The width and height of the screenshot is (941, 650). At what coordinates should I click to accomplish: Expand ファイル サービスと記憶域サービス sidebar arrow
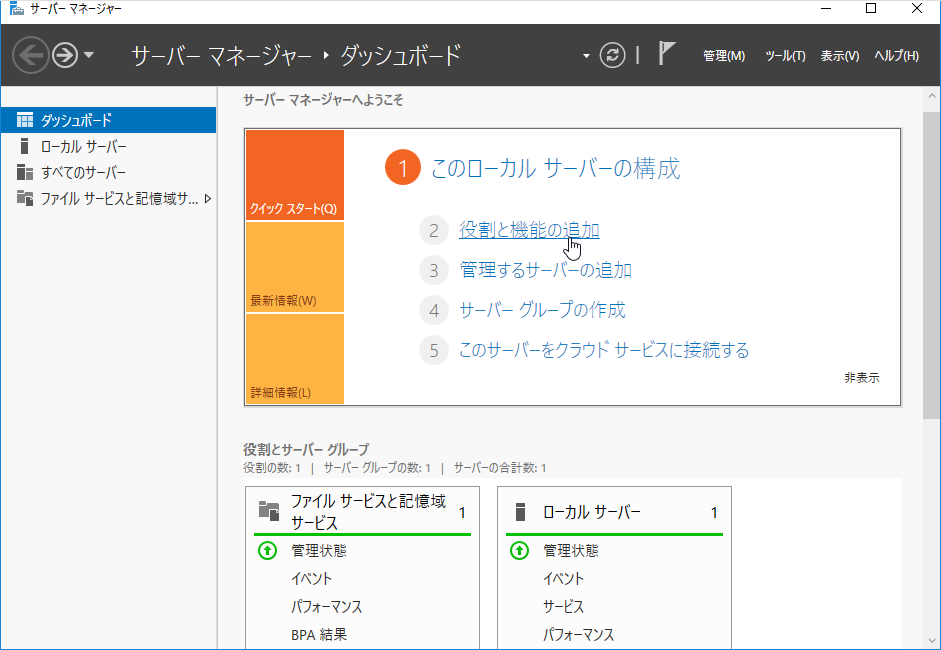(207, 198)
